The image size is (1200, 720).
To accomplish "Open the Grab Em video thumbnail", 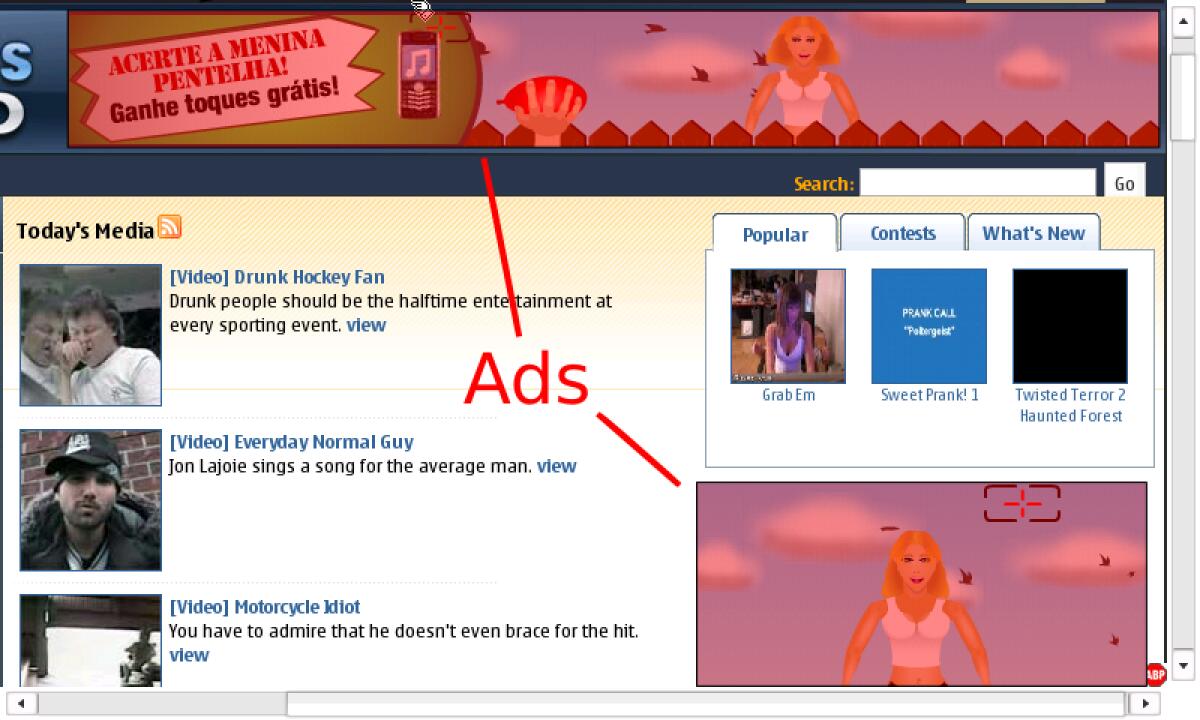I will 788,326.
